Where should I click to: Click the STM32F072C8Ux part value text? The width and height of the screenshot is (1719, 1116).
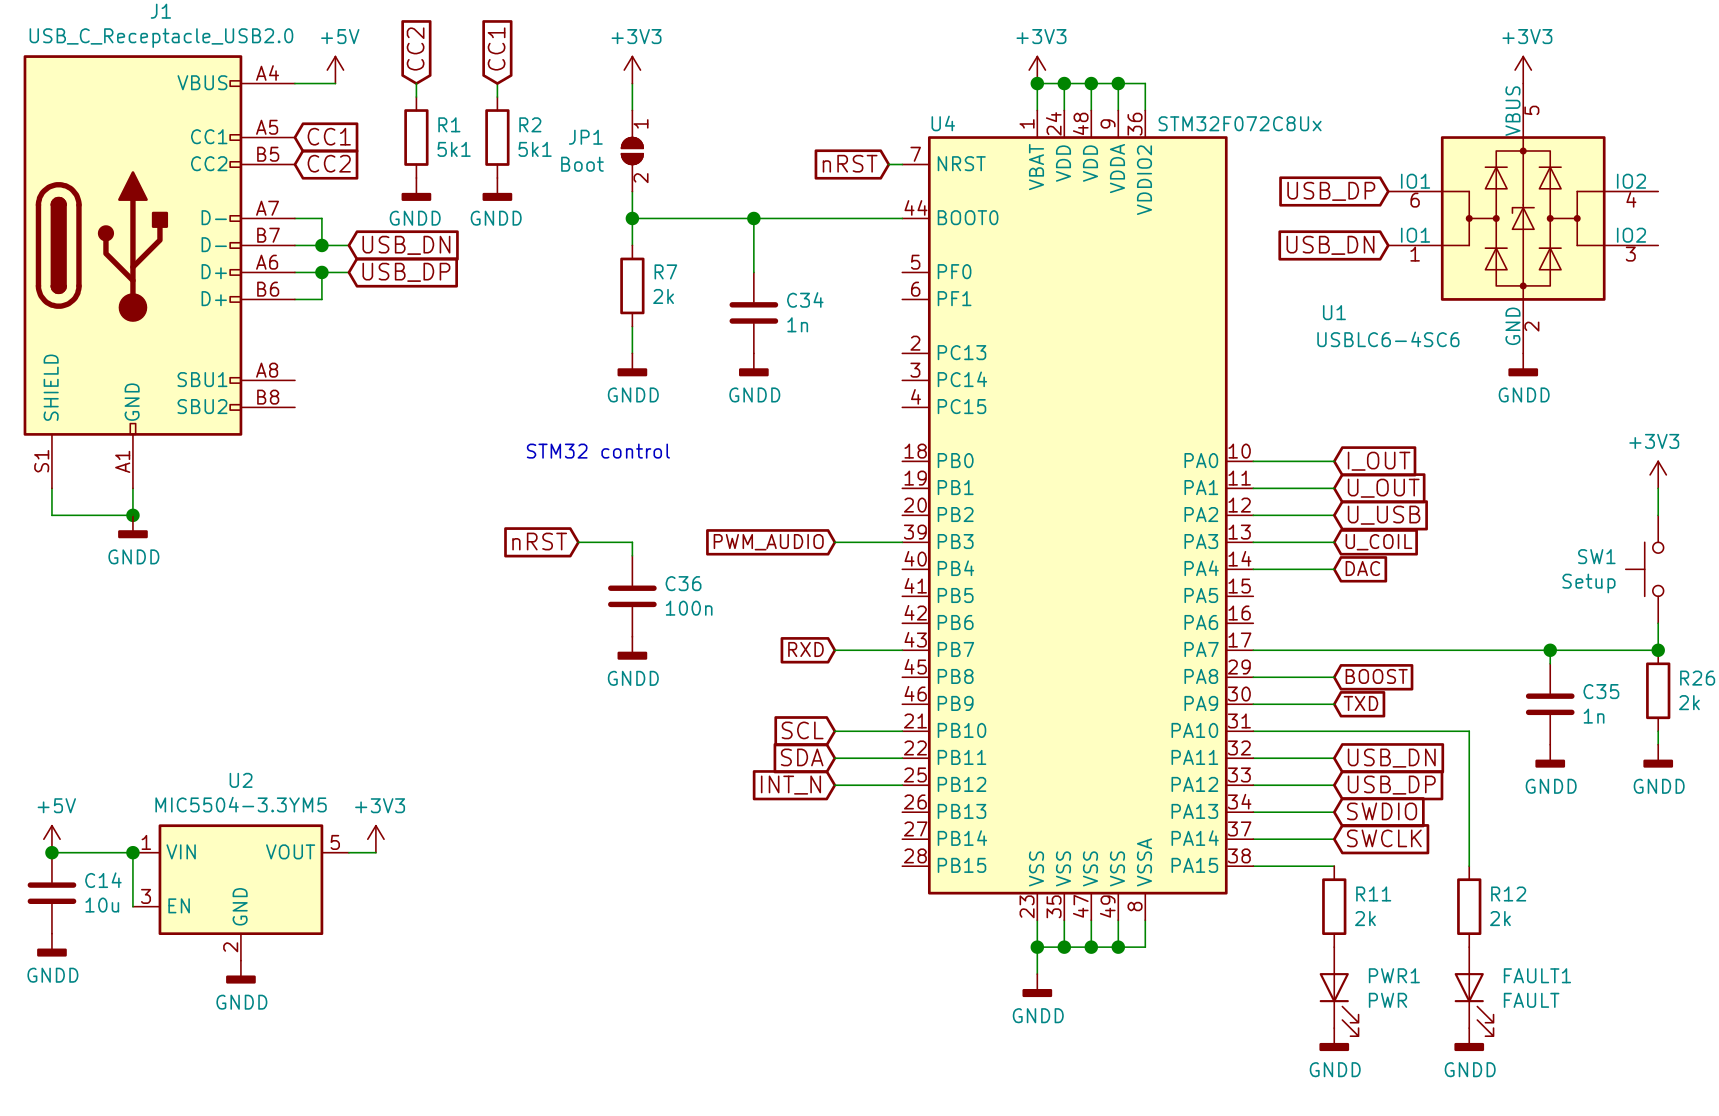[x=1240, y=125]
